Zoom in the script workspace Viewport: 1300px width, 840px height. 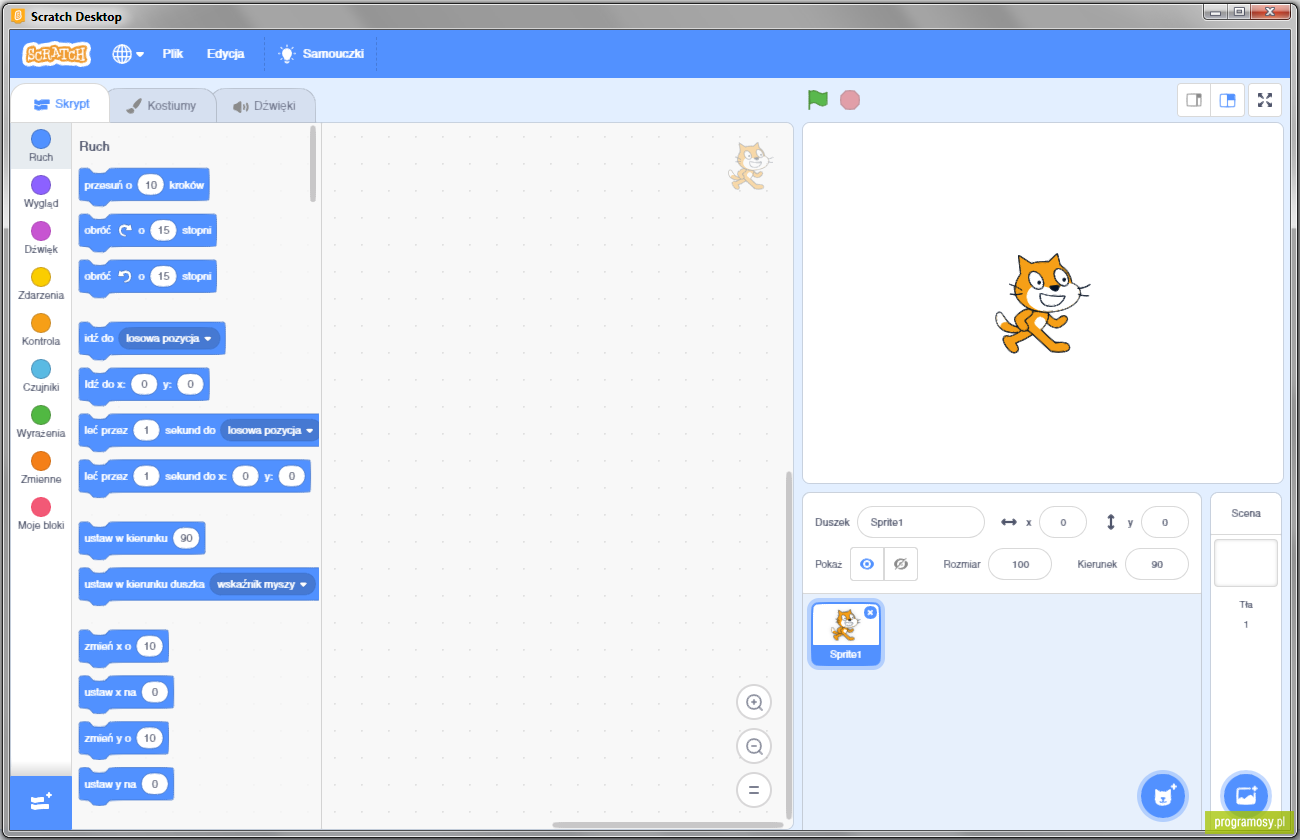pyautogui.click(x=754, y=702)
